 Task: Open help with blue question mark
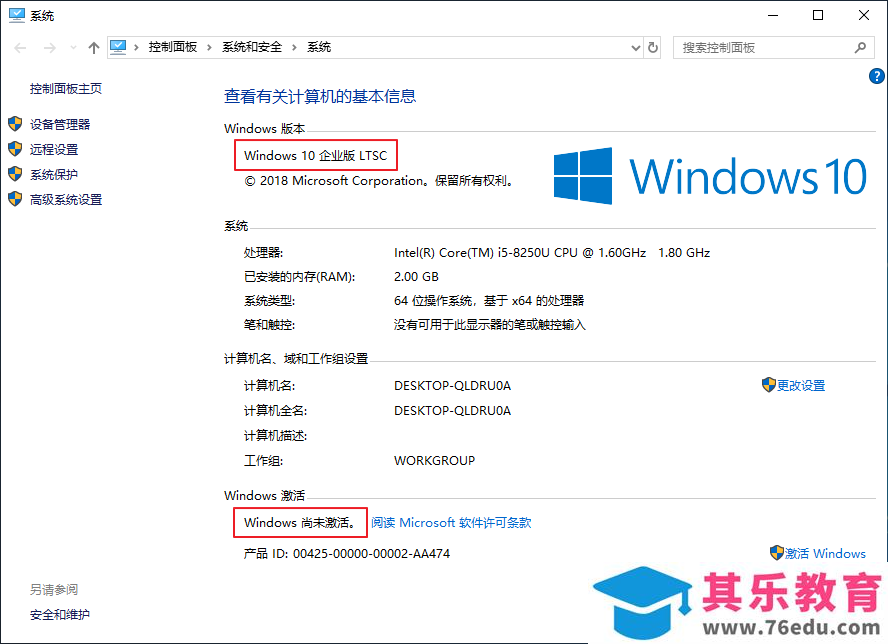pyautogui.click(x=877, y=75)
